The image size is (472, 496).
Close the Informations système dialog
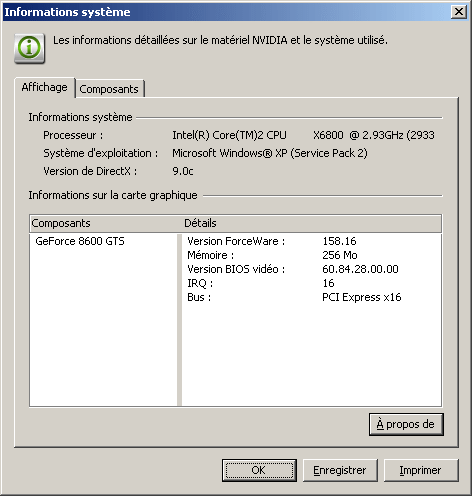(459, 12)
